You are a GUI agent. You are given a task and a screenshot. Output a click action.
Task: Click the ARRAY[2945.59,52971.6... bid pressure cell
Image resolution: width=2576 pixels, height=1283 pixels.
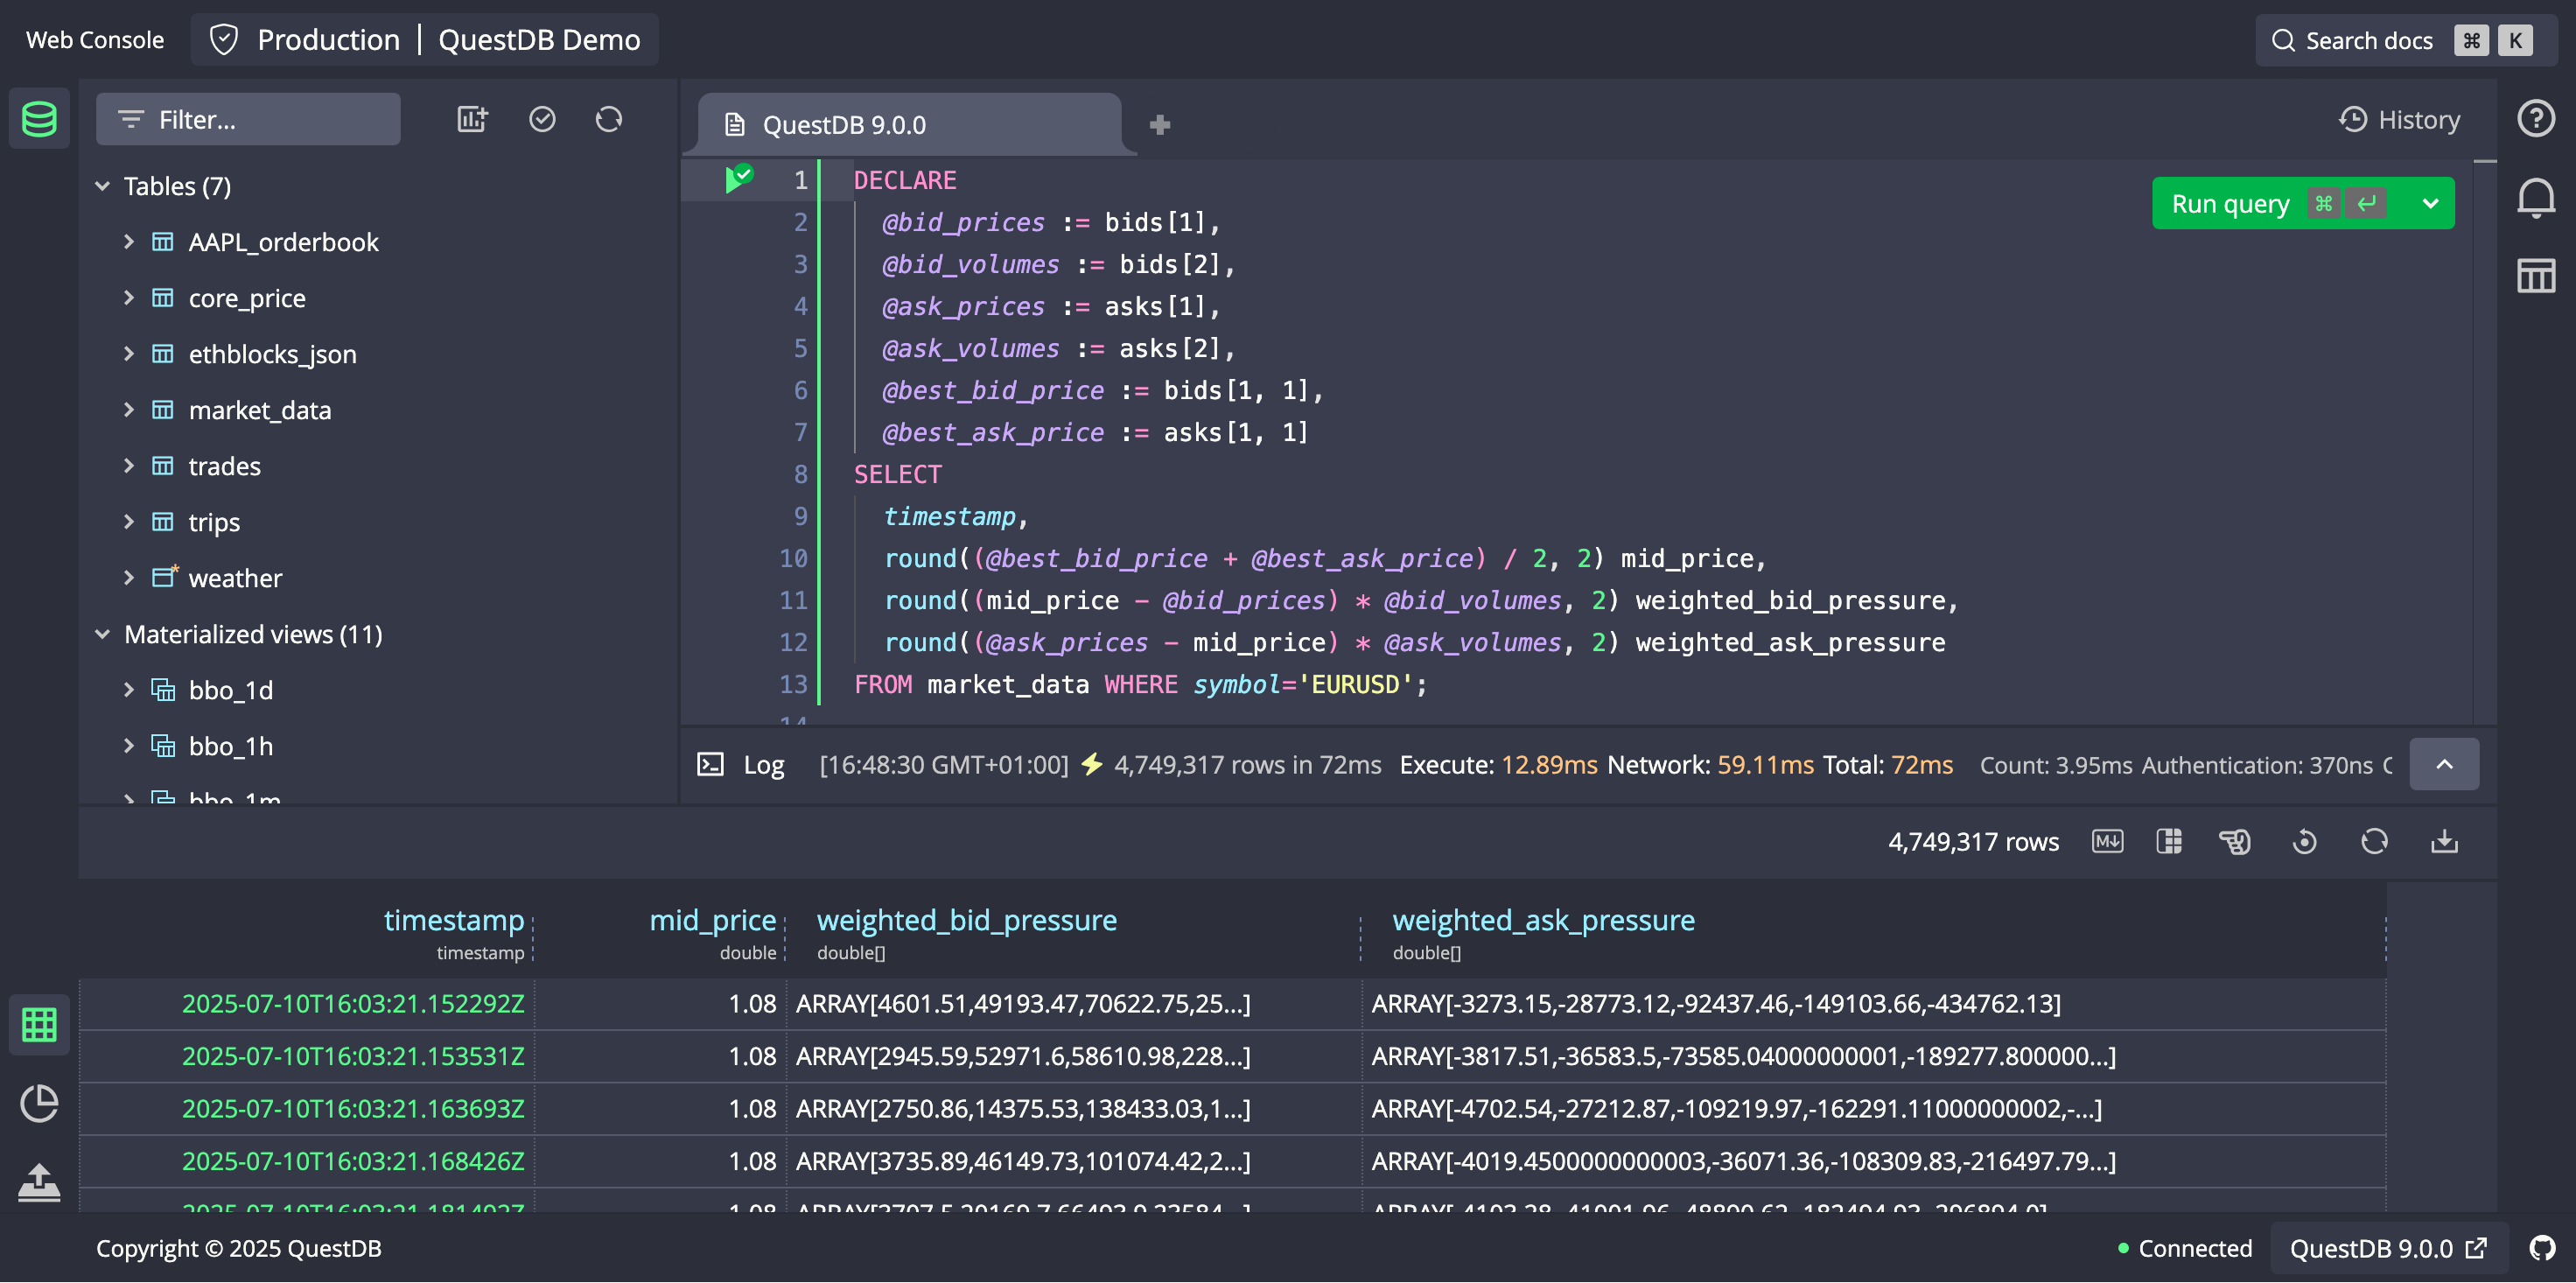(x=1023, y=1056)
